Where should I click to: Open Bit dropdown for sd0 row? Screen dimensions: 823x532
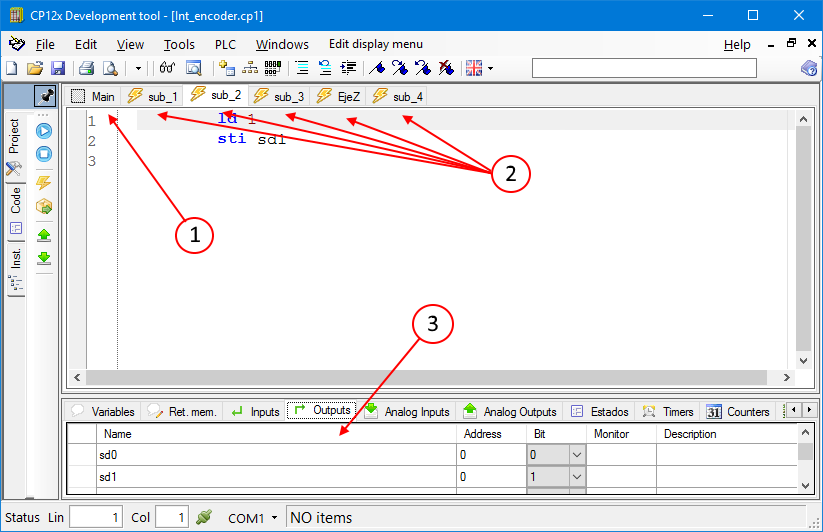(x=576, y=455)
